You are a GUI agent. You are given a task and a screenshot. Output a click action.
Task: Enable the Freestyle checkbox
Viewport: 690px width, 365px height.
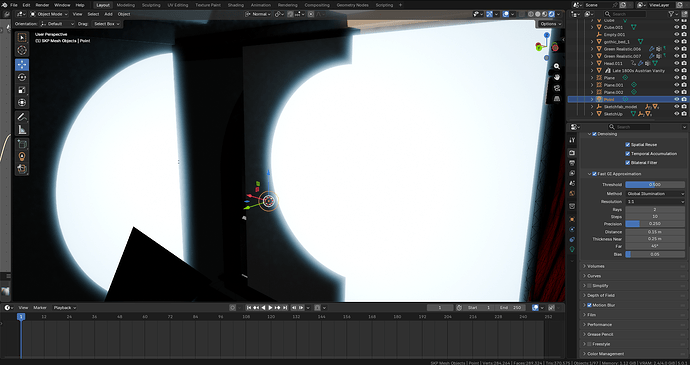(x=590, y=344)
